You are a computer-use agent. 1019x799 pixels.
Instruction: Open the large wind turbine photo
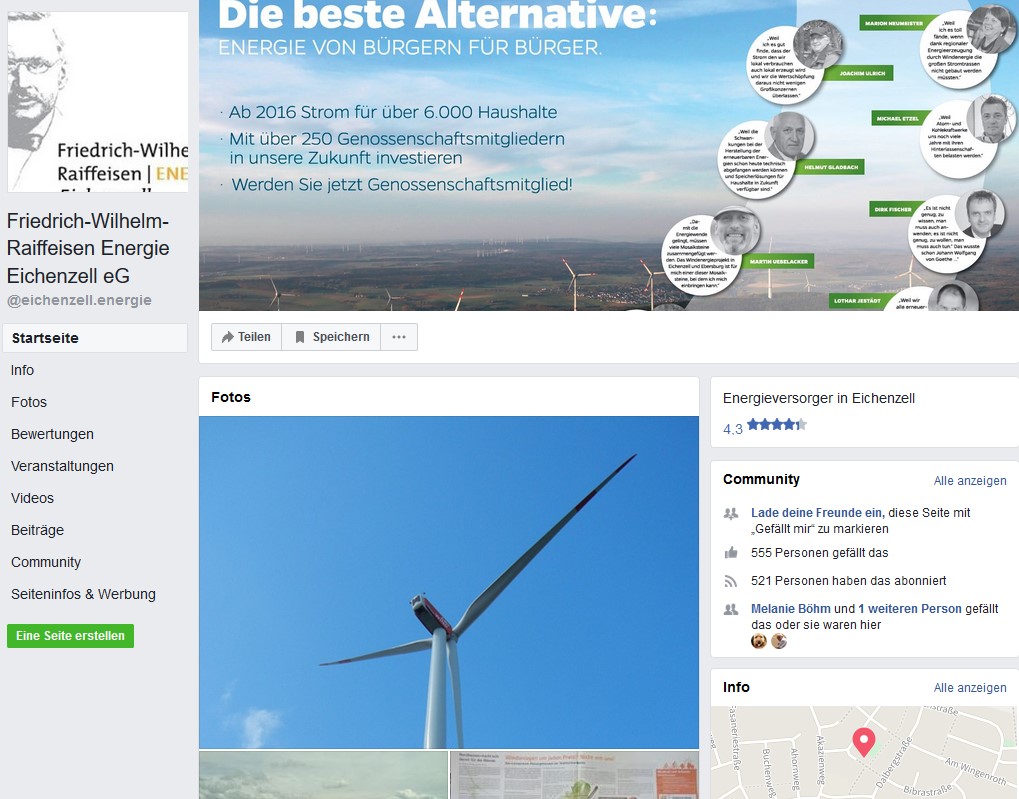click(449, 583)
